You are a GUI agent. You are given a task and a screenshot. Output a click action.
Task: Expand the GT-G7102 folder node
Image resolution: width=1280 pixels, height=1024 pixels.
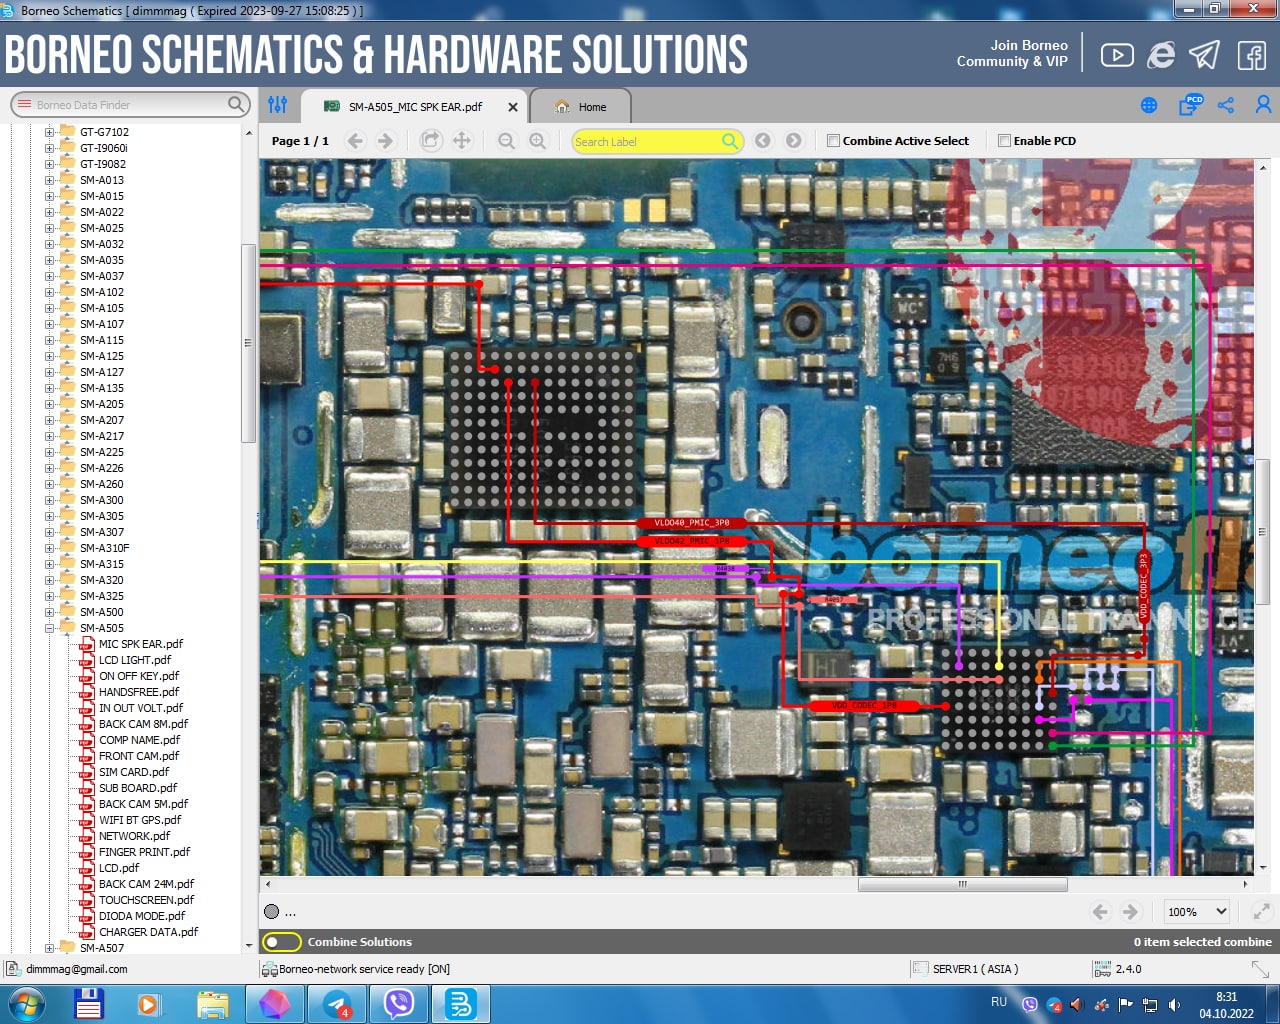(x=49, y=132)
